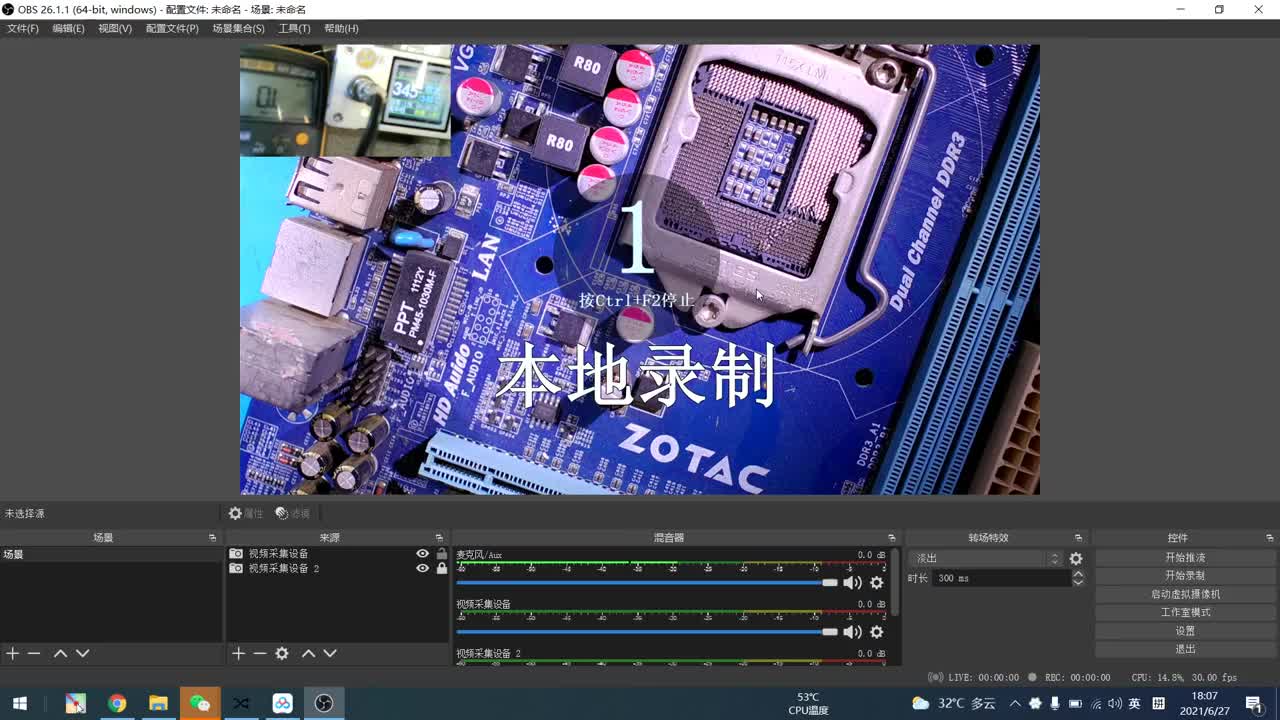This screenshot has width=1280, height=720.
Task: Remove selected source with minus icon
Action: tap(260, 653)
